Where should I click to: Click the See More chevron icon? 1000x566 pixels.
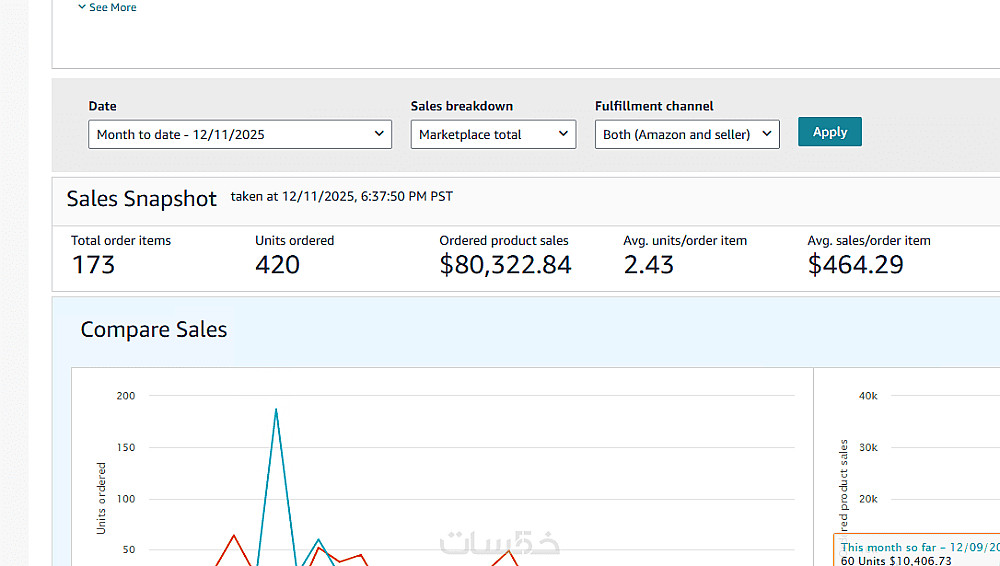(82, 7)
